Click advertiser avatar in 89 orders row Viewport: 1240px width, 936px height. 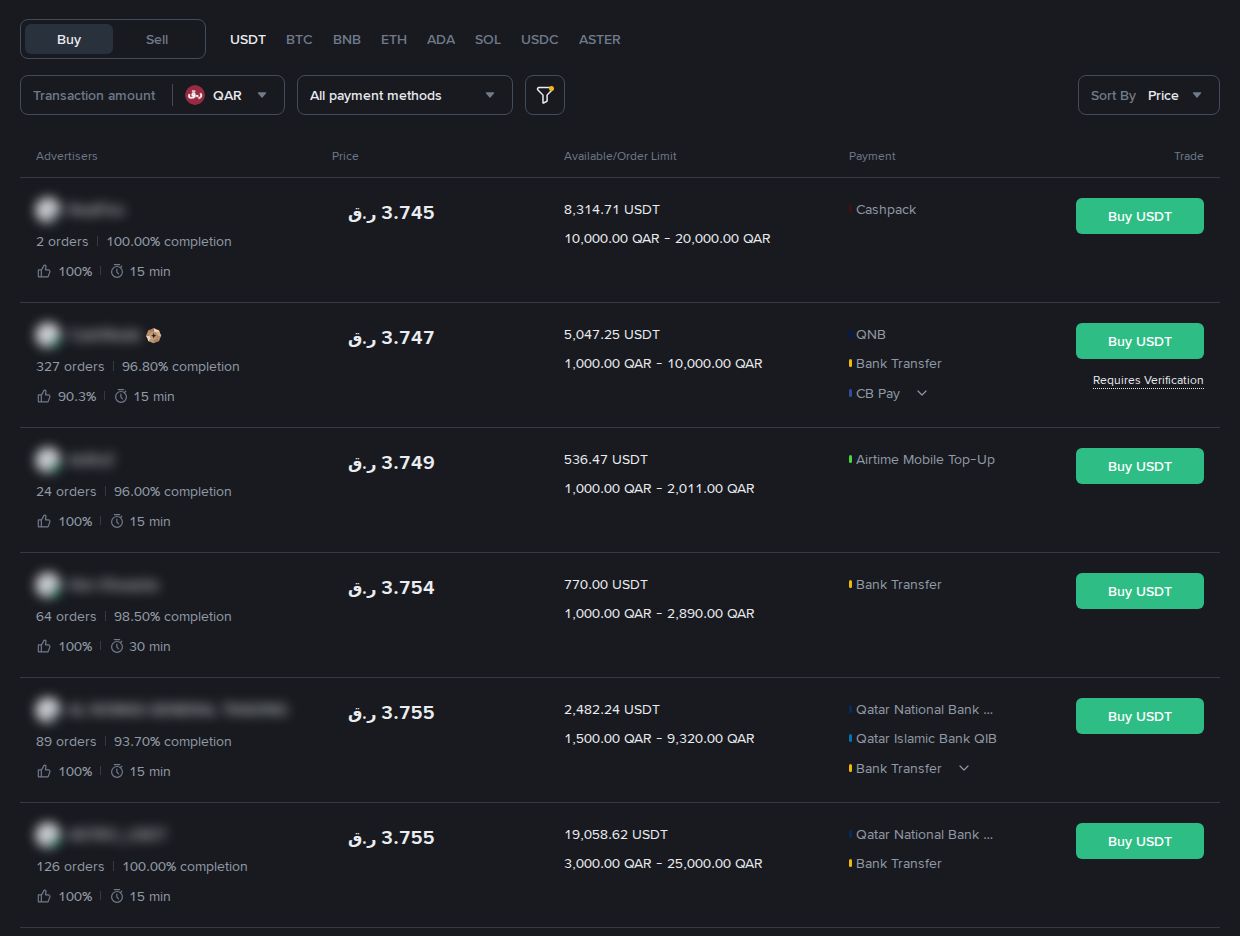[x=47, y=710]
